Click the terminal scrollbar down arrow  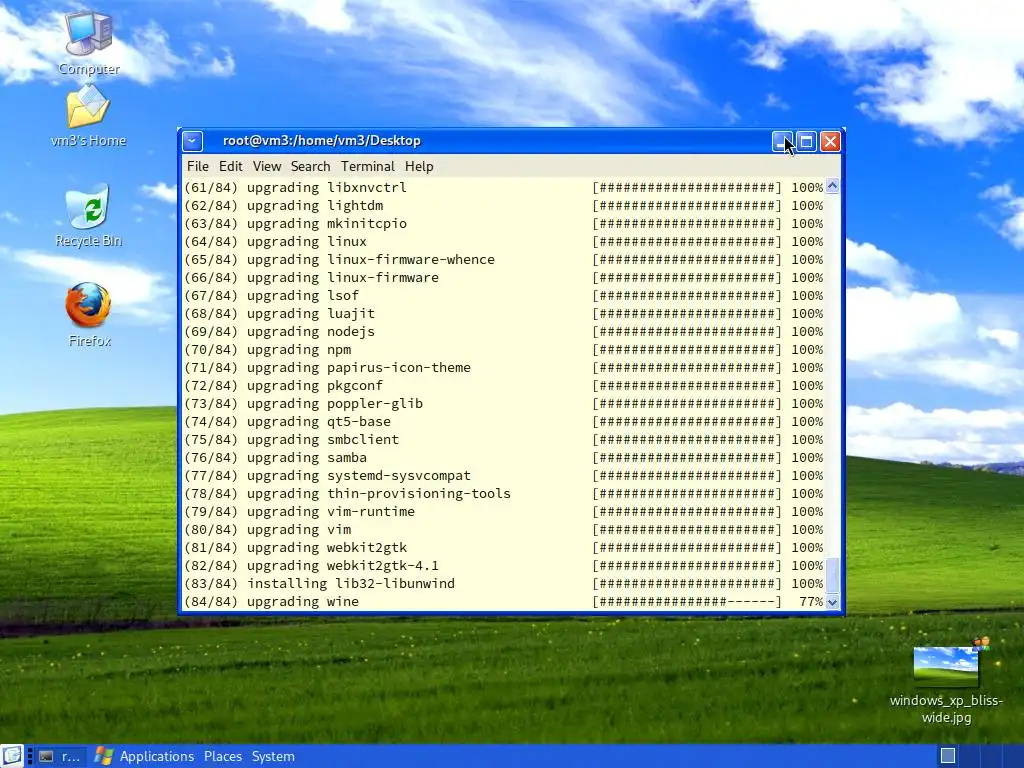[x=832, y=602]
